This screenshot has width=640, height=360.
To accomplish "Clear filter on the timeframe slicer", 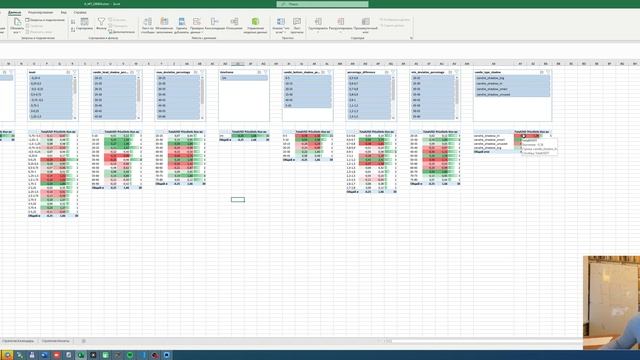I will pos(266,72).
